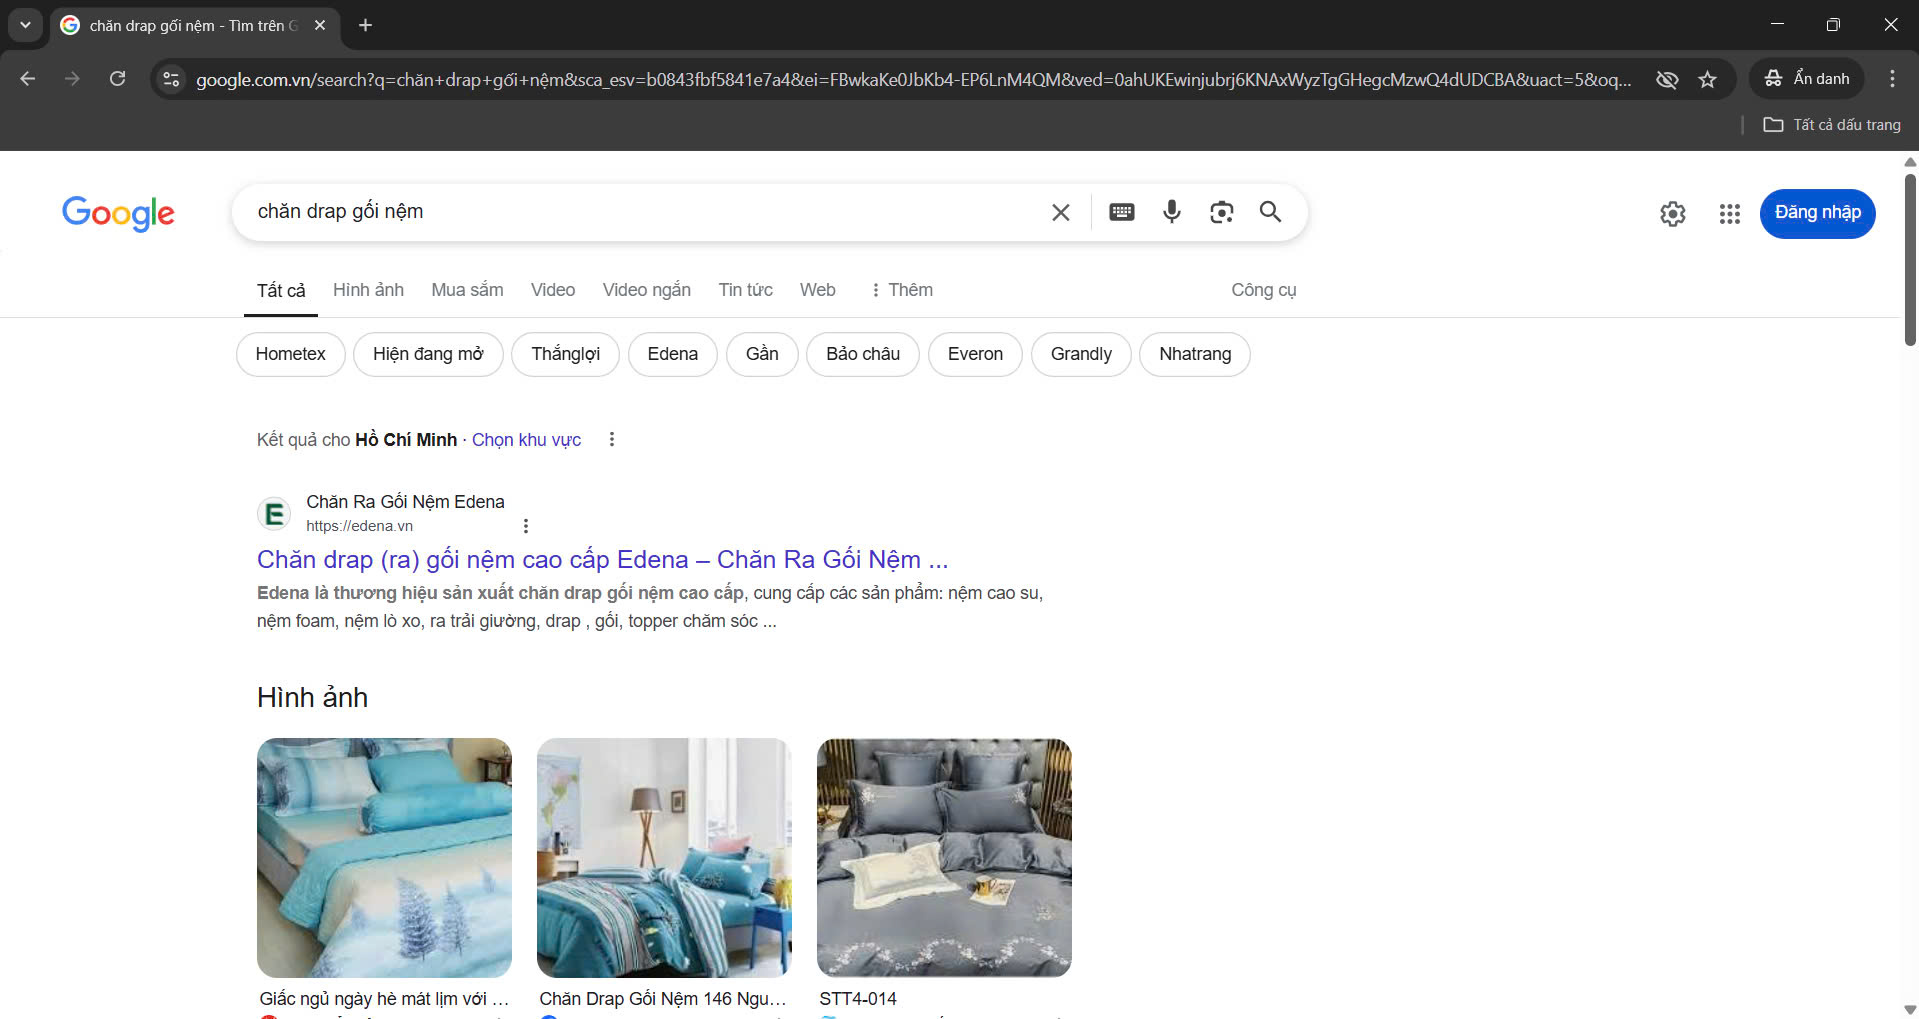Click the scrollbar down arrow
This screenshot has height=1019, width=1919.
[1910, 1010]
